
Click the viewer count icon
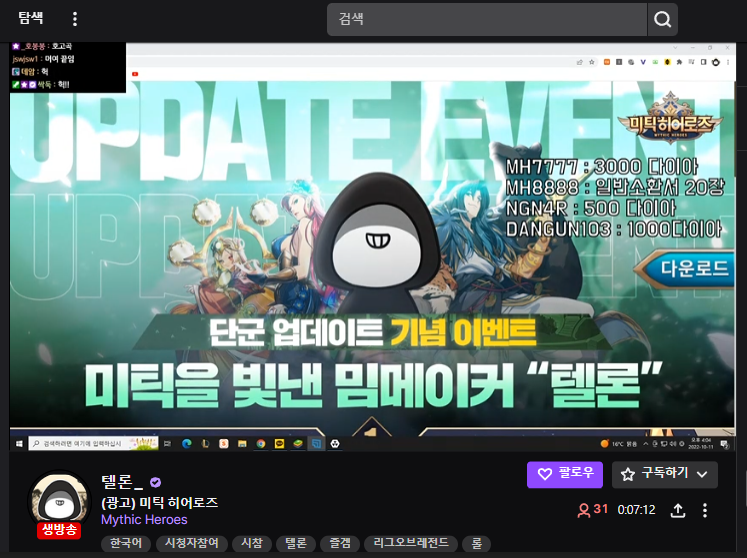584,510
